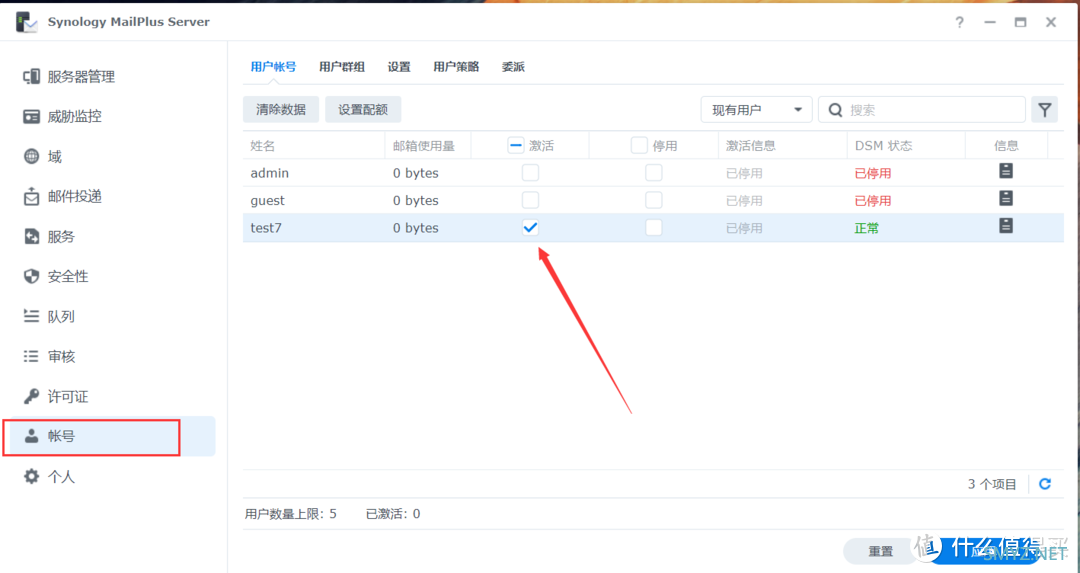
Task: Click the 正常 status for test7
Action: tap(866, 228)
